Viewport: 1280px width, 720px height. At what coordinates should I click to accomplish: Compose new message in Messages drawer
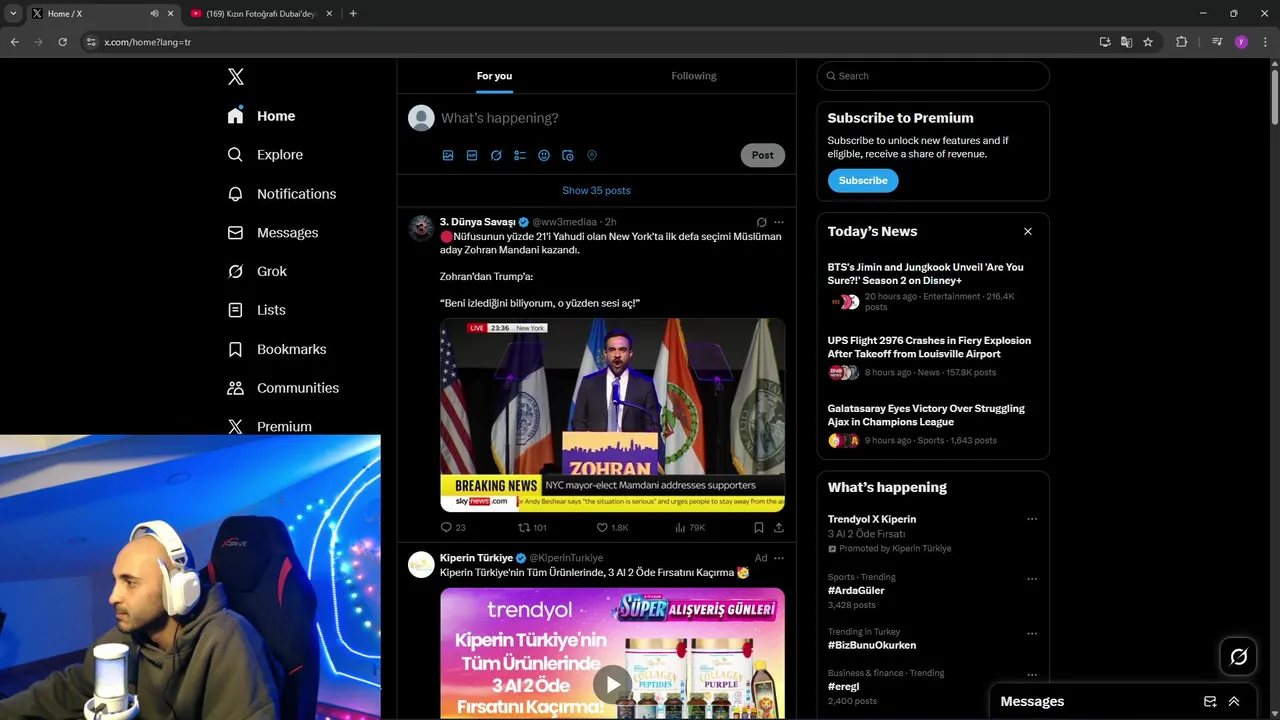pos(1210,702)
